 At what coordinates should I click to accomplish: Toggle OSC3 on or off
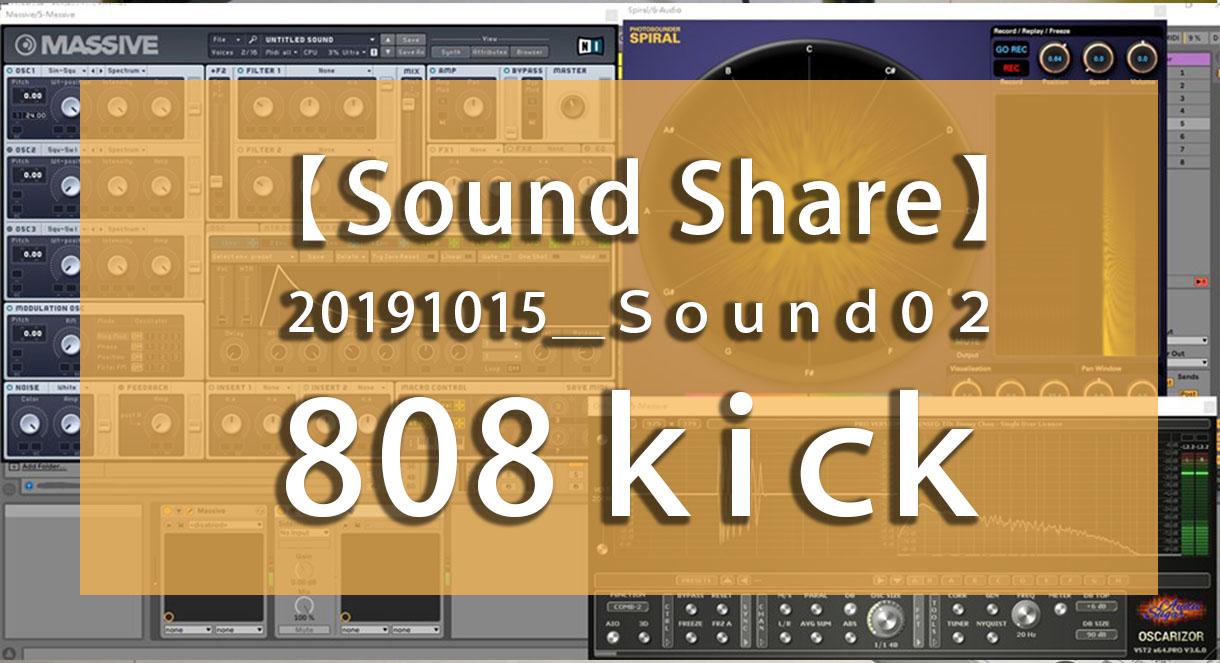click(10, 229)
